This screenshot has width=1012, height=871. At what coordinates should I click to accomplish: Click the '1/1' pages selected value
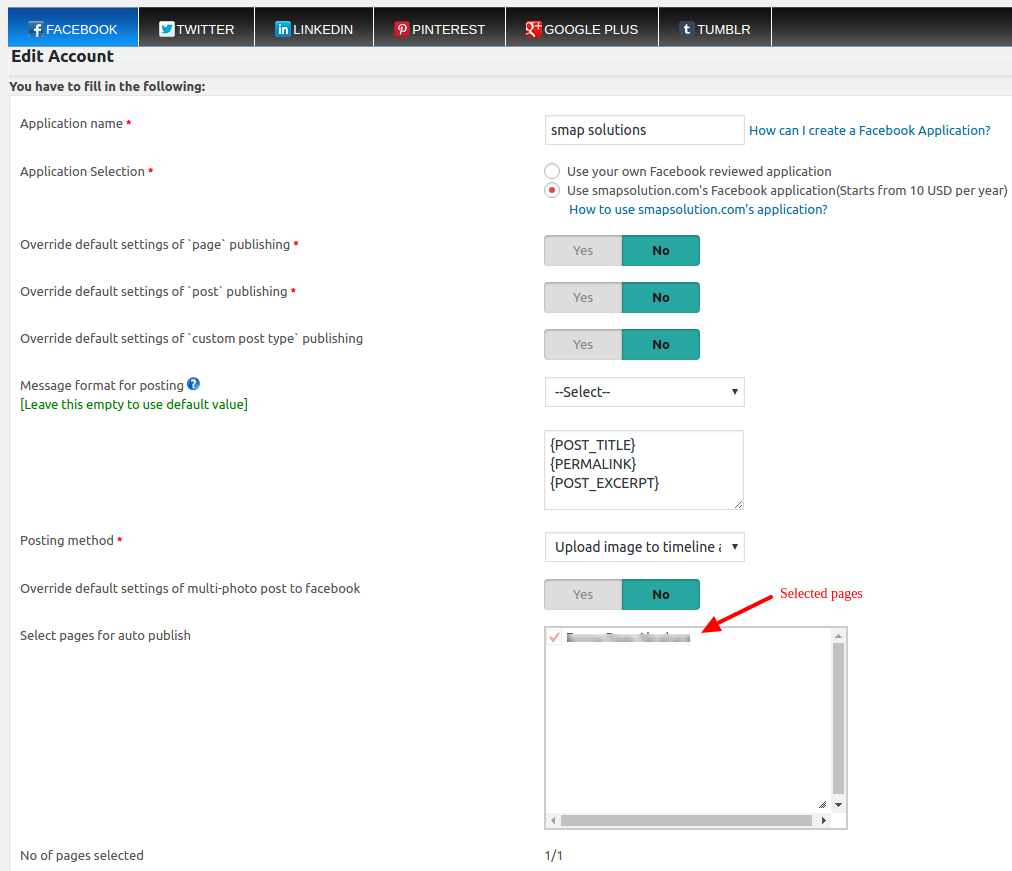(x=554, y=856)
